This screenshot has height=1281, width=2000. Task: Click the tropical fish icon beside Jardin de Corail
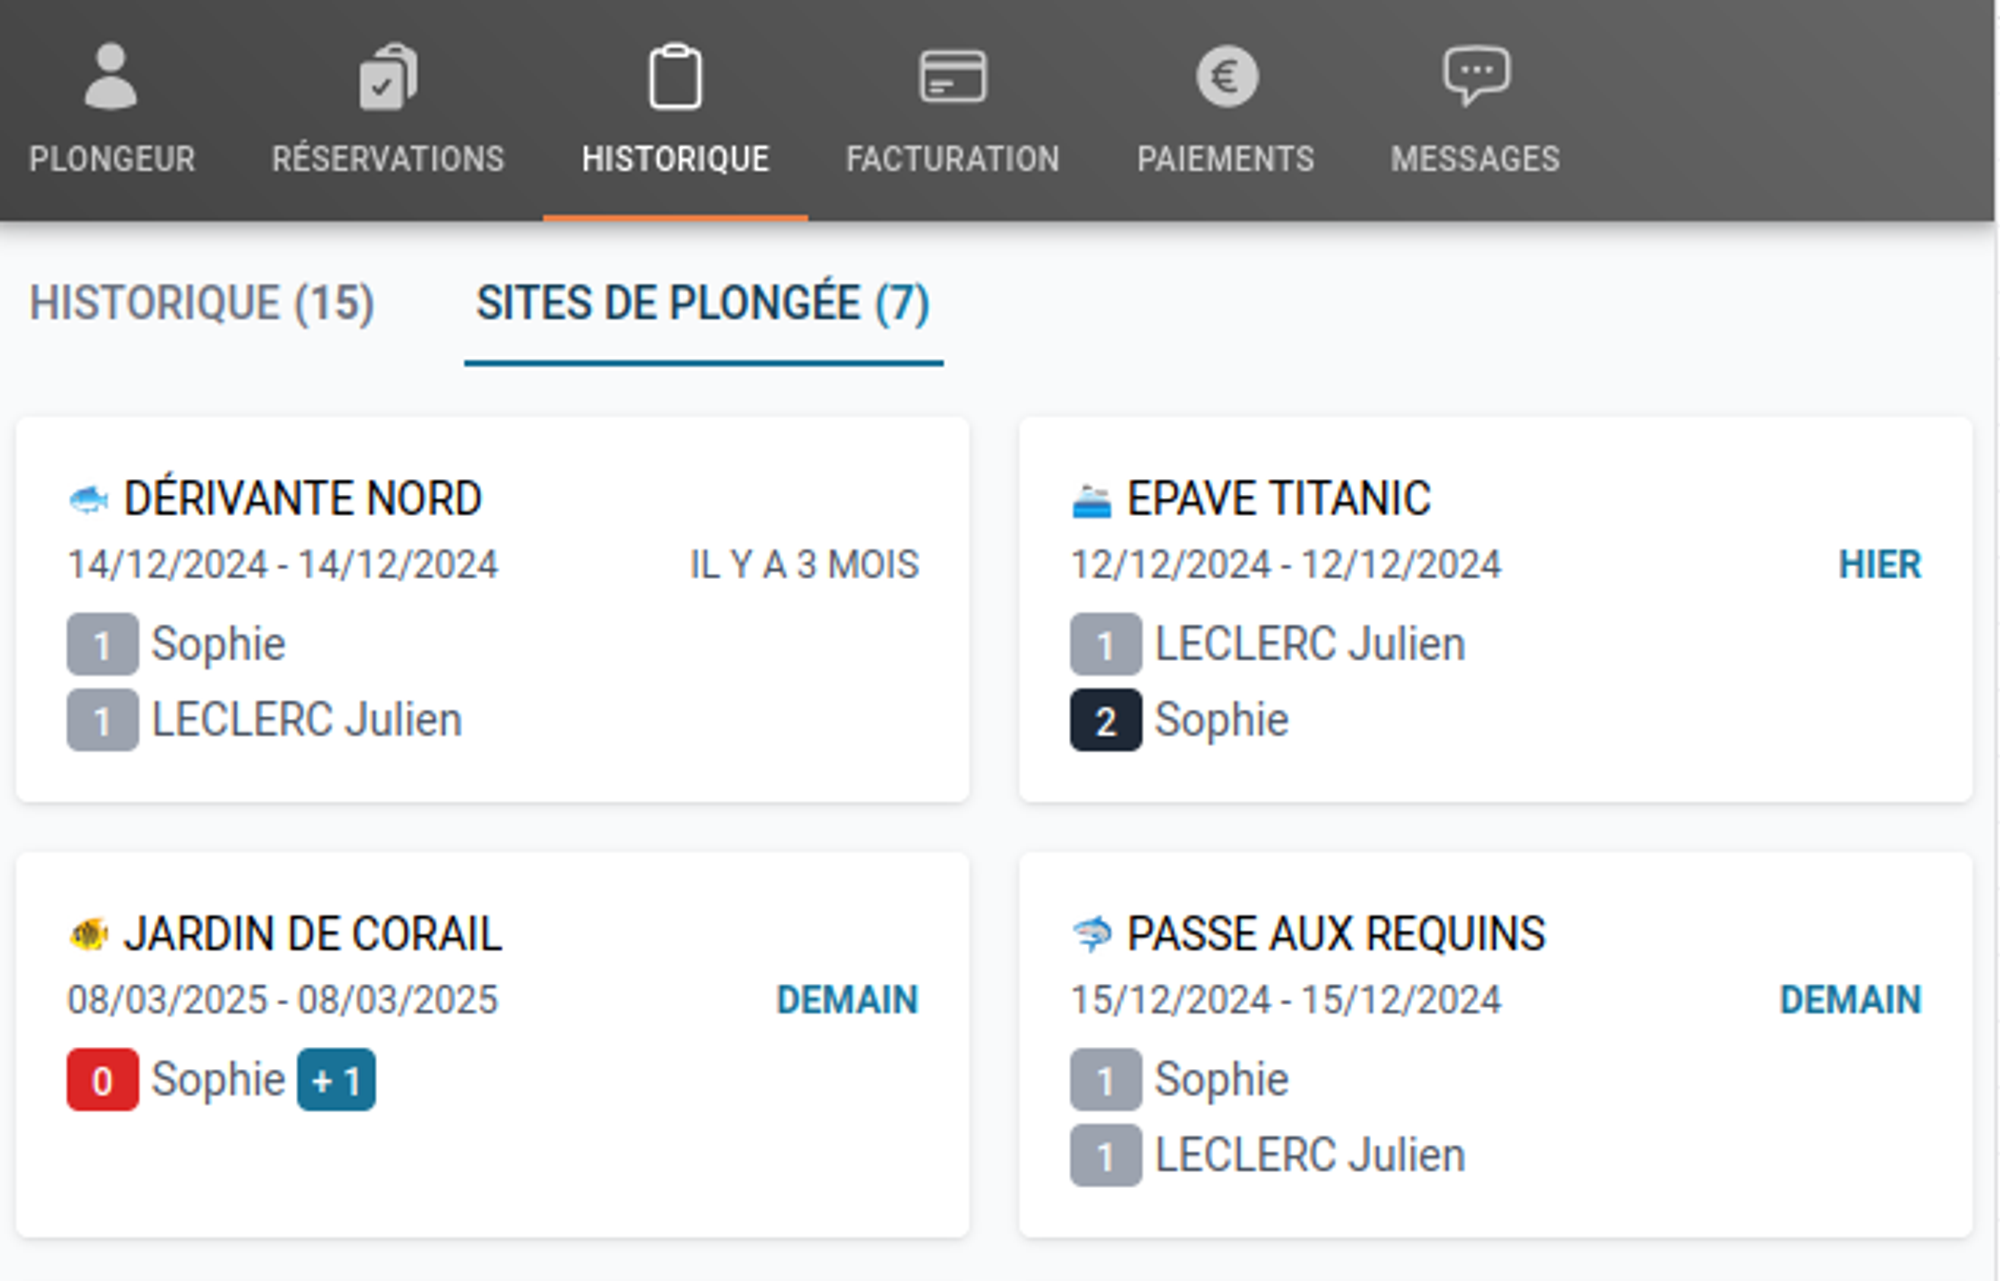88,935
